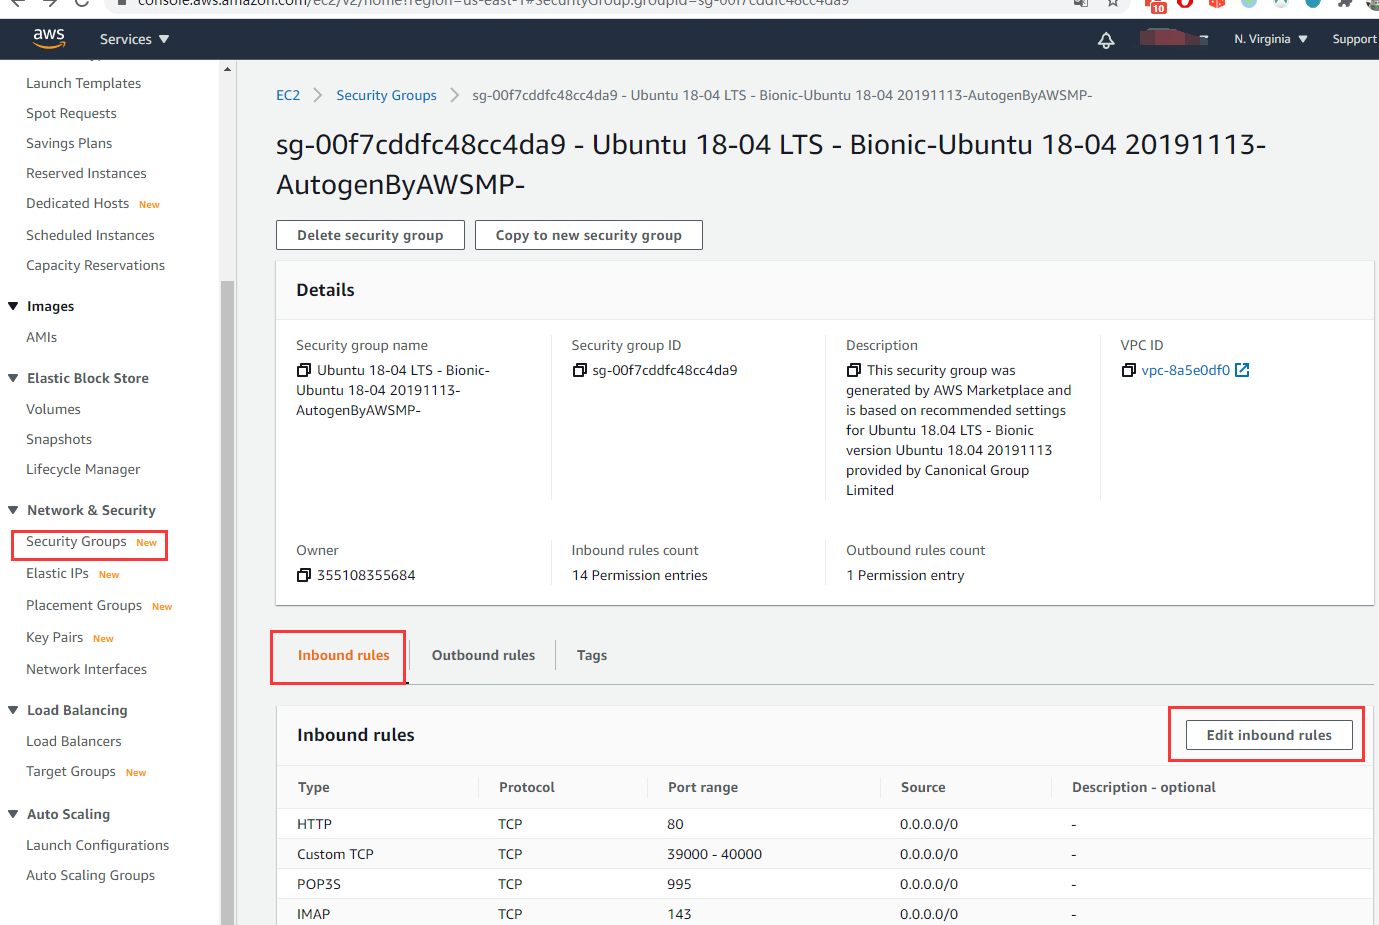
Task: Copy the security group ID icon
Action: pos(579,370)
